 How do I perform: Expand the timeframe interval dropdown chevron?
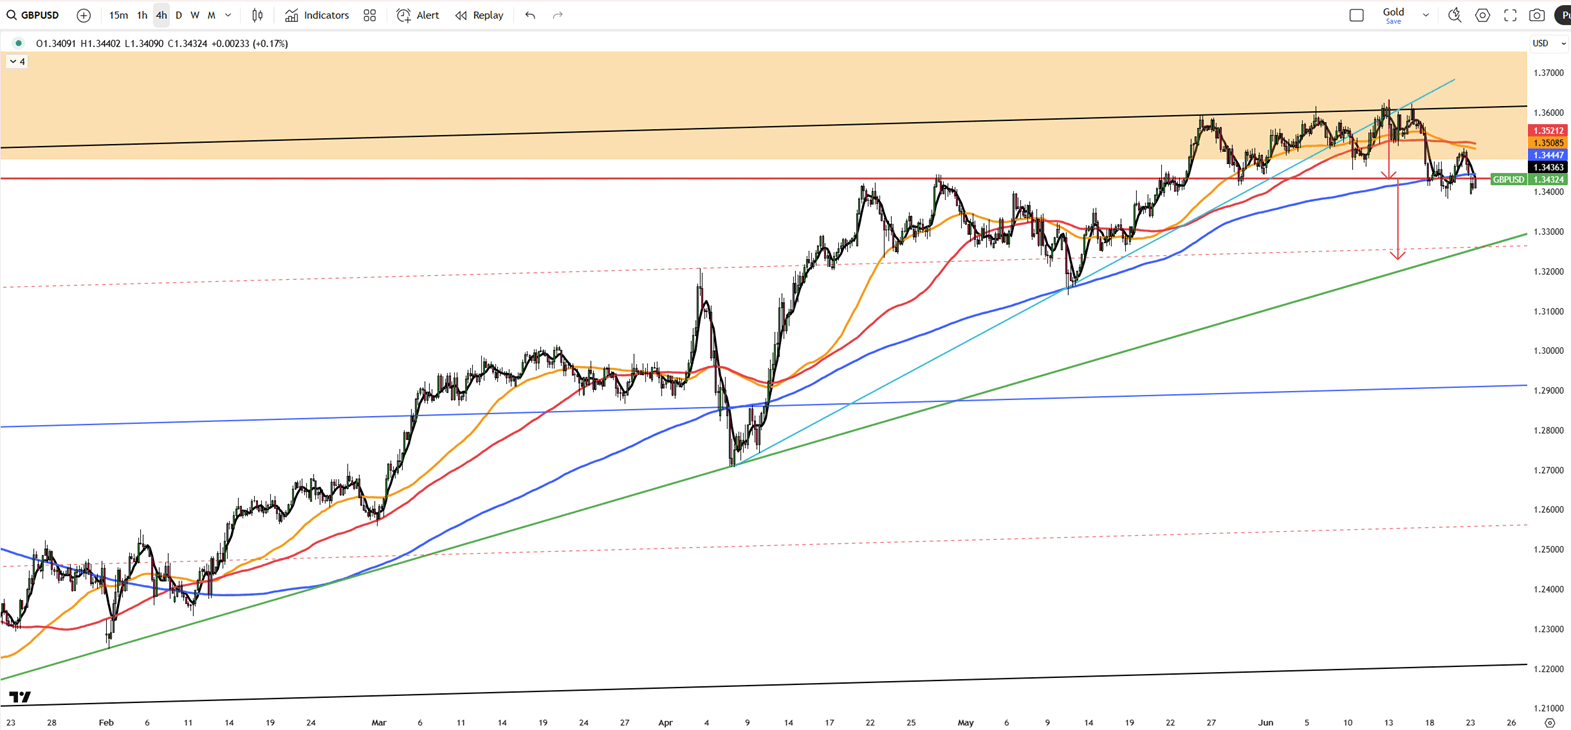228,15
